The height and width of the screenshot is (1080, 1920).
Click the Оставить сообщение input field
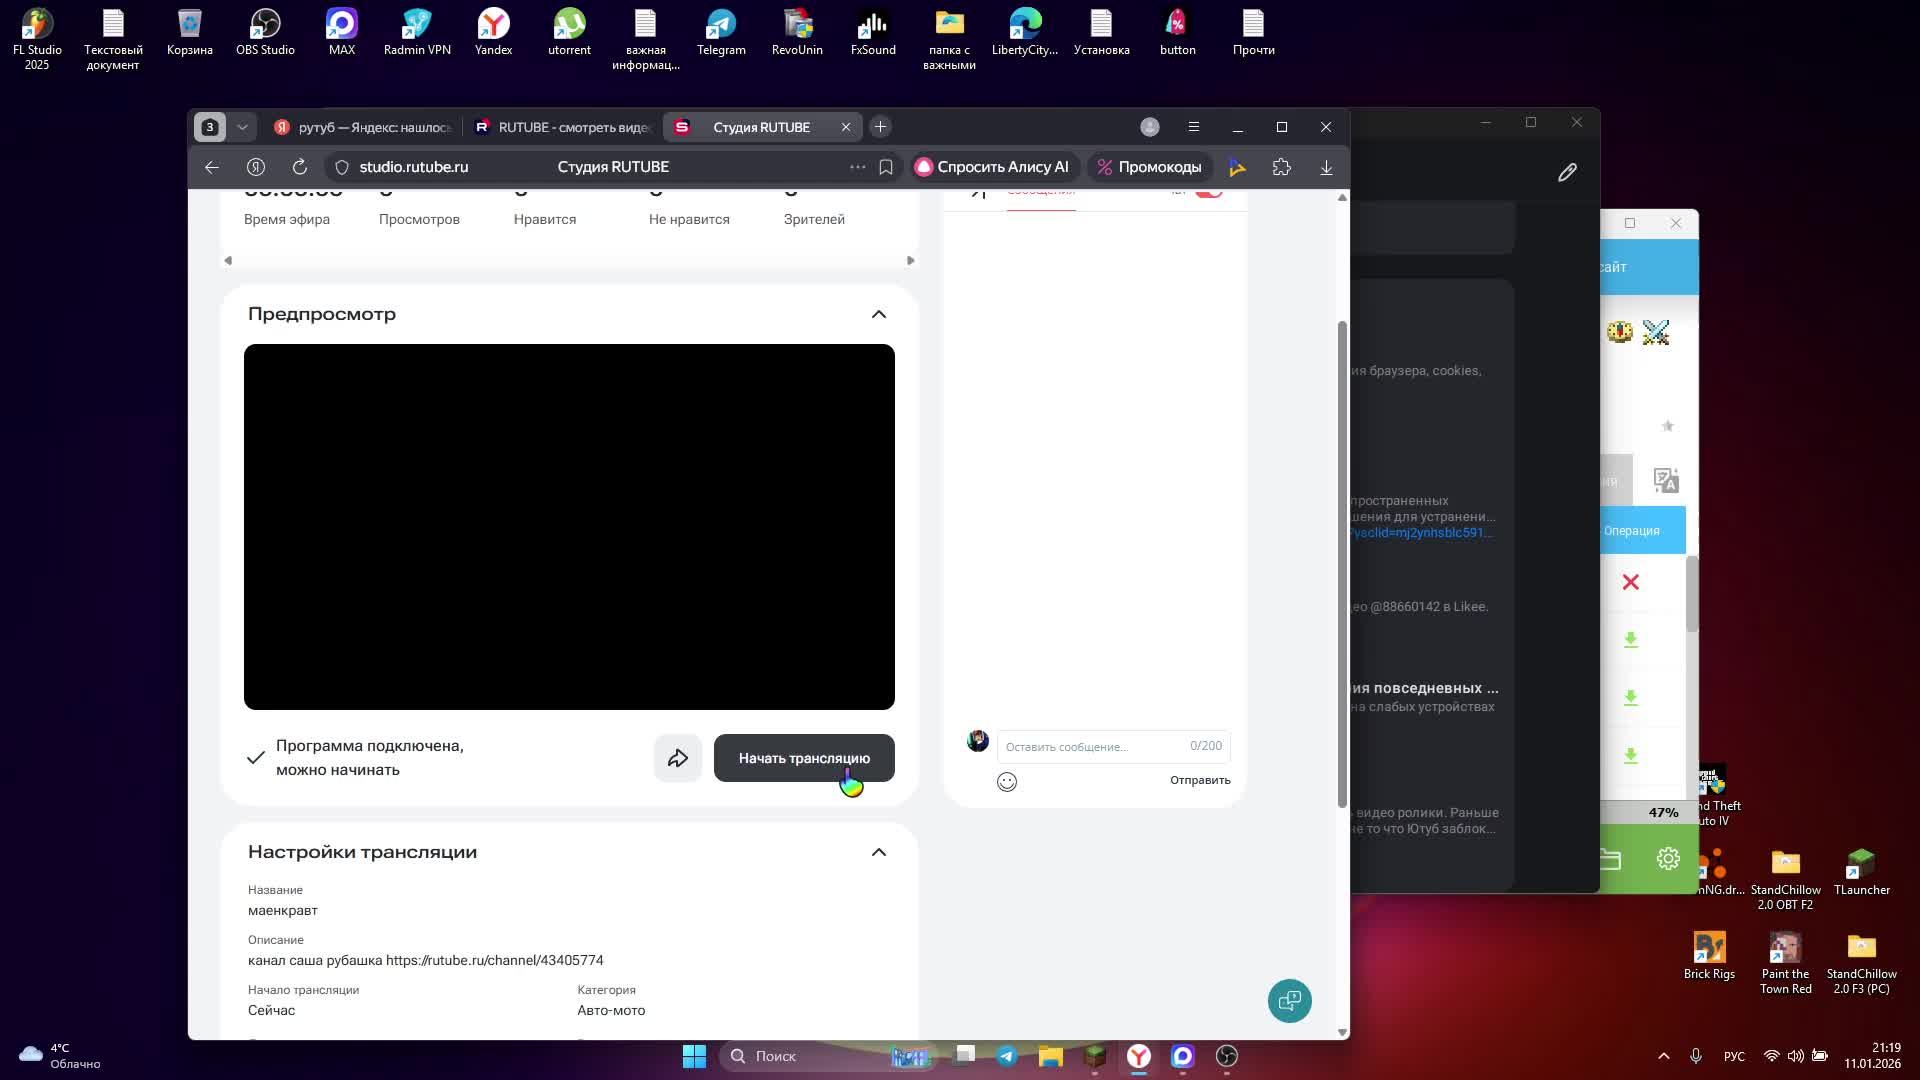click(1090, 746)
